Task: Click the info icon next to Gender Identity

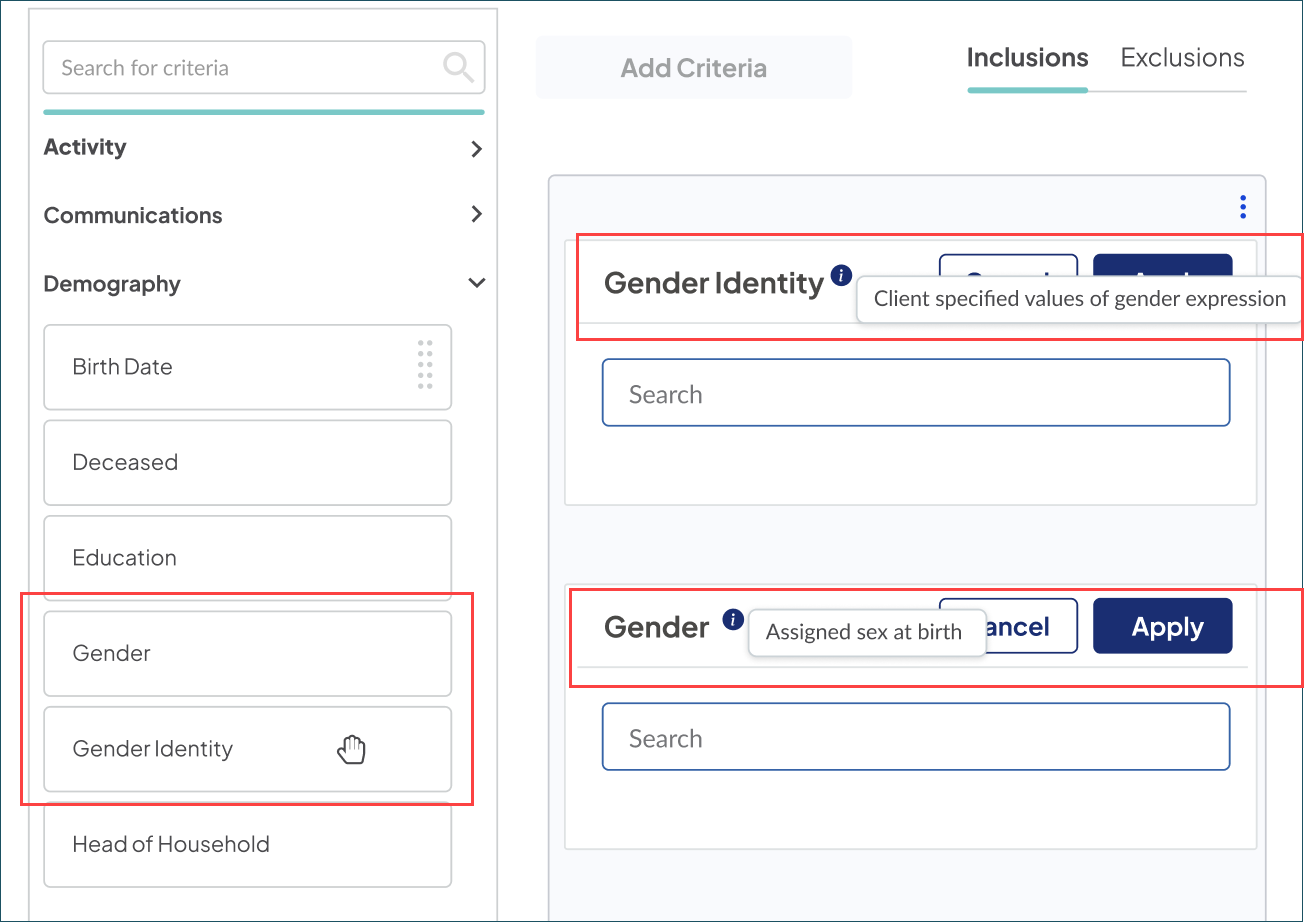Action: point(839,276)
